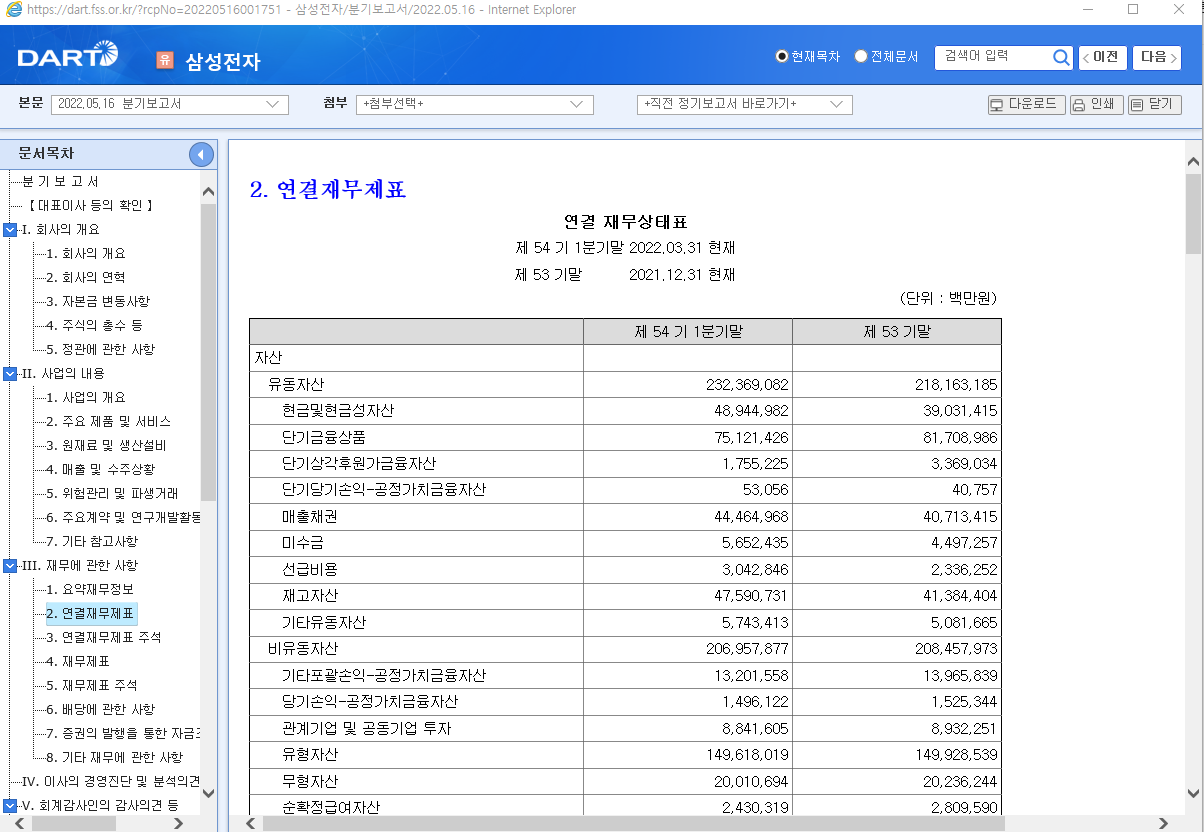Open 2. 회사의 연혁 tree entry
The width and height of the screenshot is (1204, 832).
coord(86,278)
